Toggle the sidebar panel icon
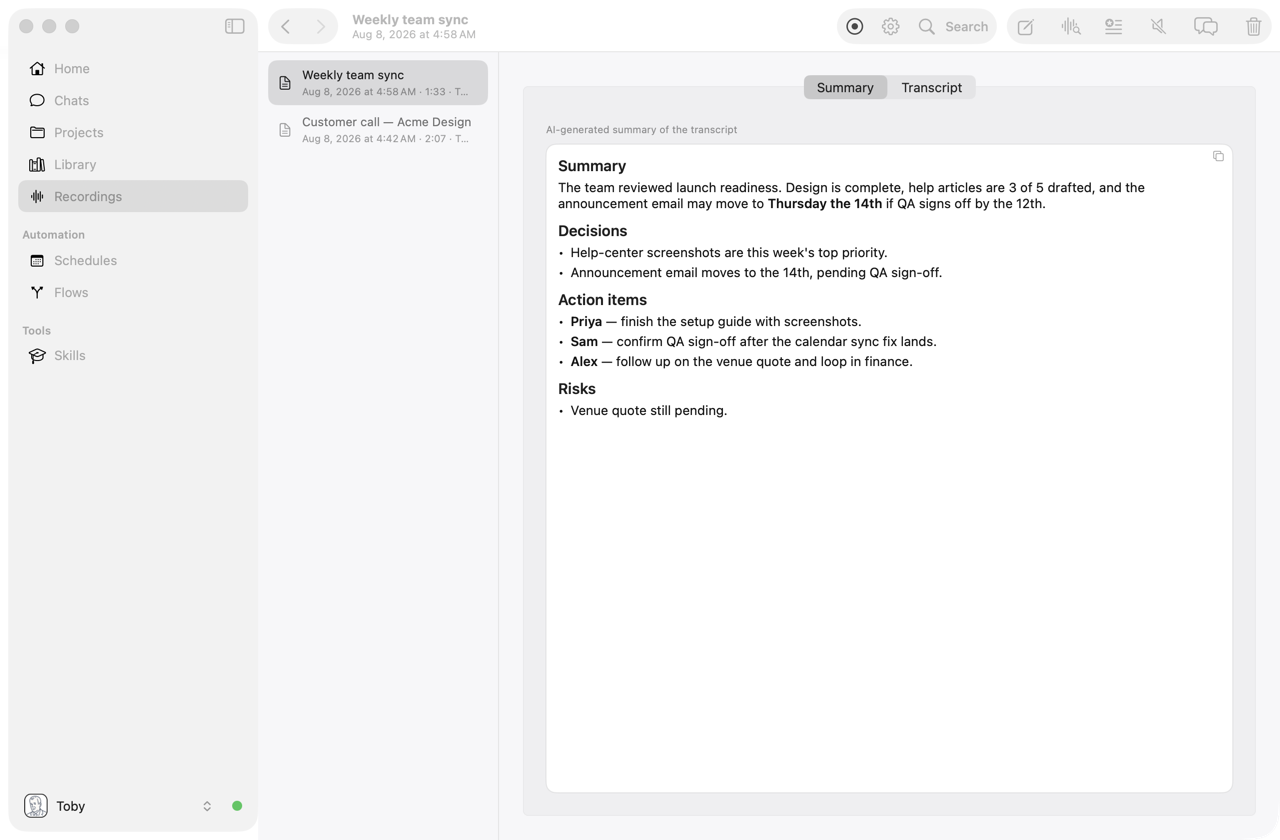This screenshot has width=1280, height=840. [235, 26]
